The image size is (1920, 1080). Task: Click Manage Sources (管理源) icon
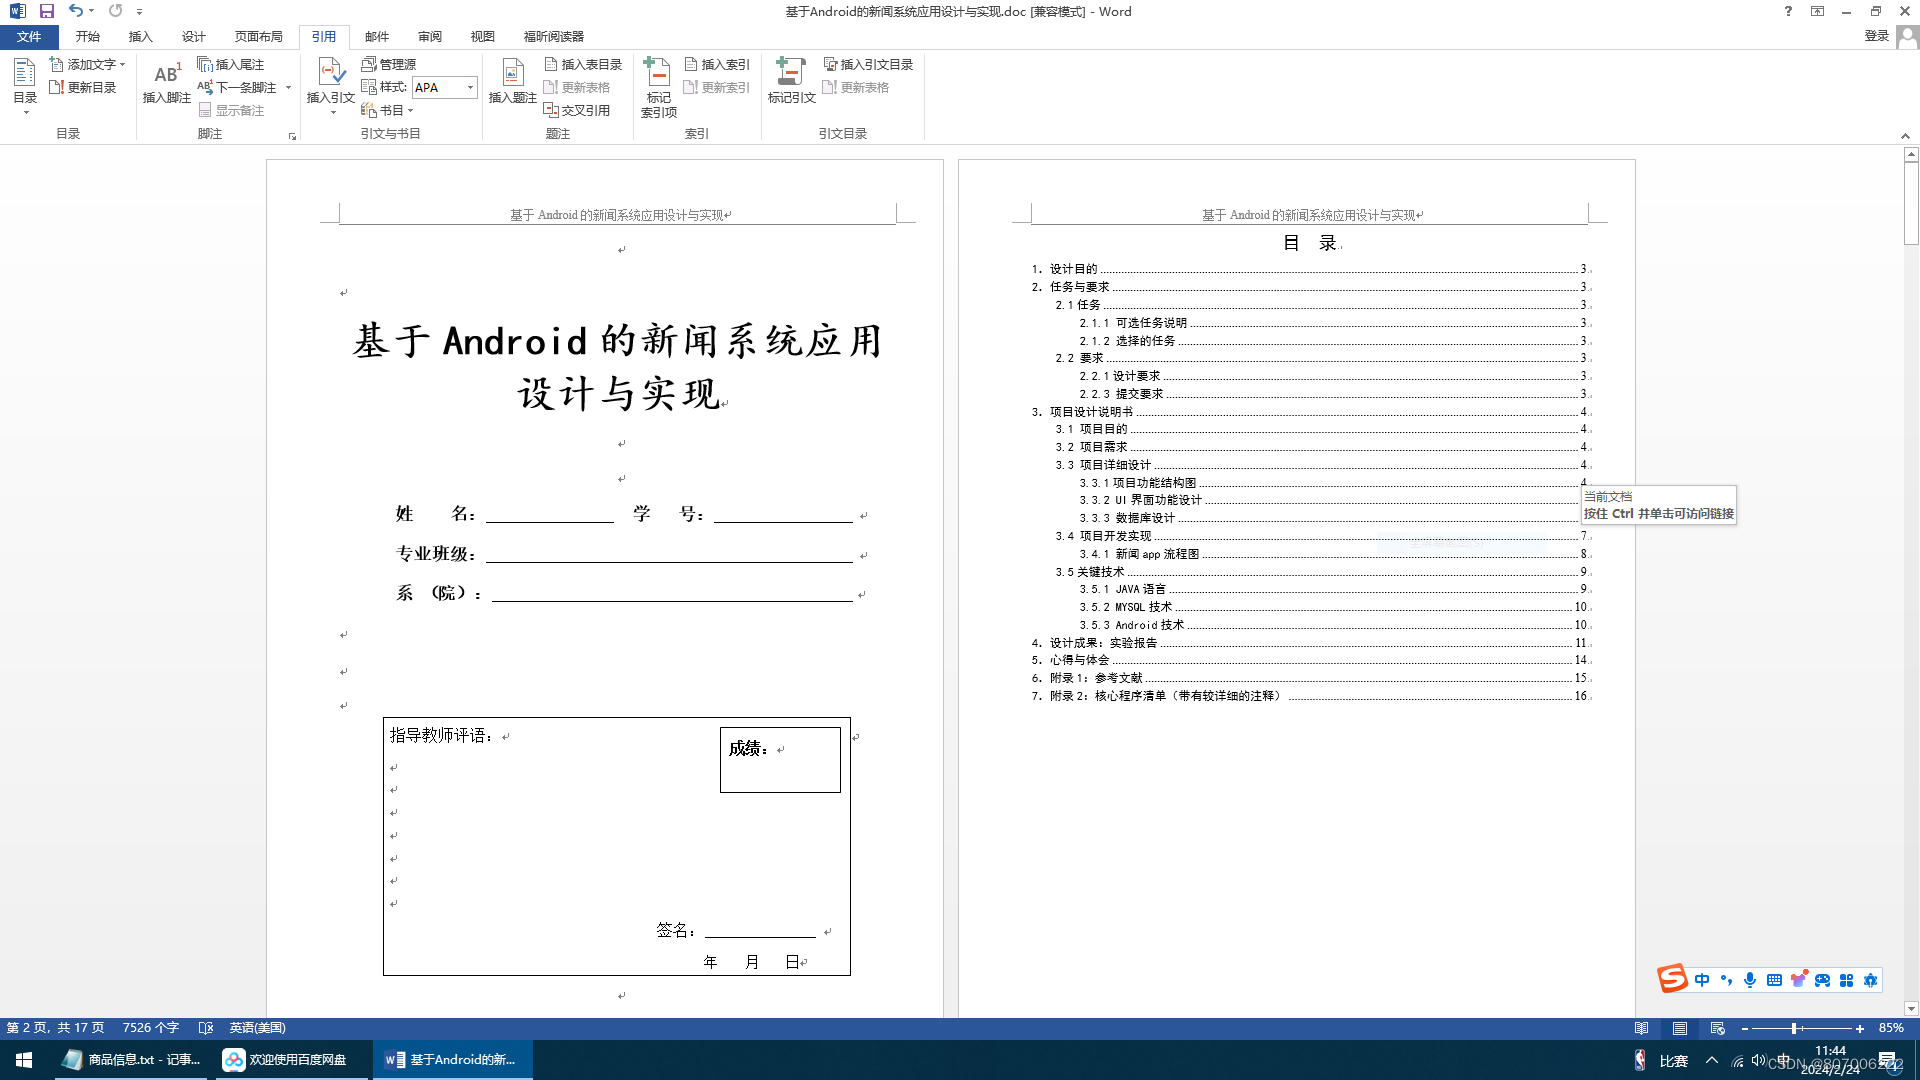tap(389, 64)
